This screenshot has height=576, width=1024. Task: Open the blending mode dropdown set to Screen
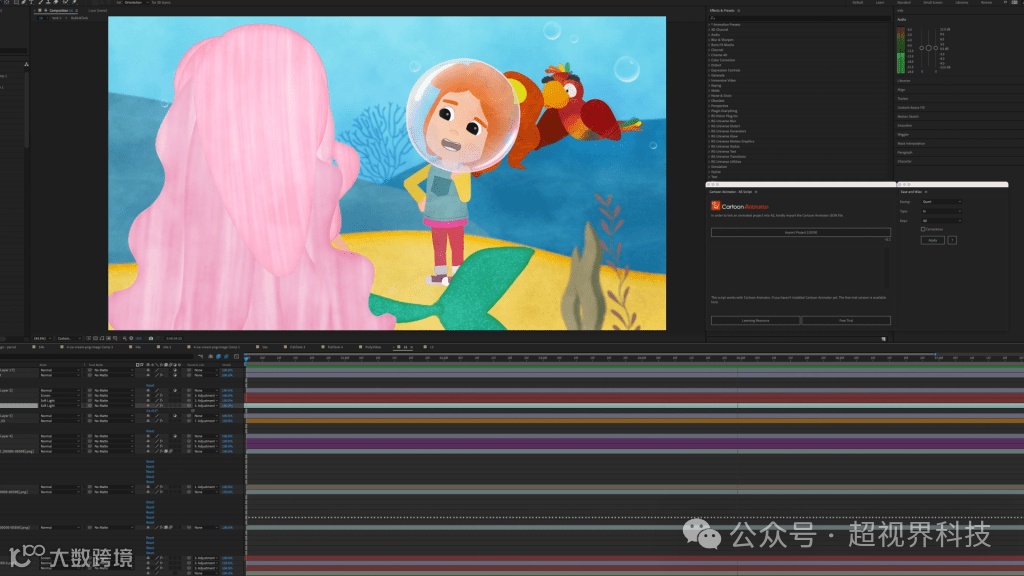[x=59, y=396]
